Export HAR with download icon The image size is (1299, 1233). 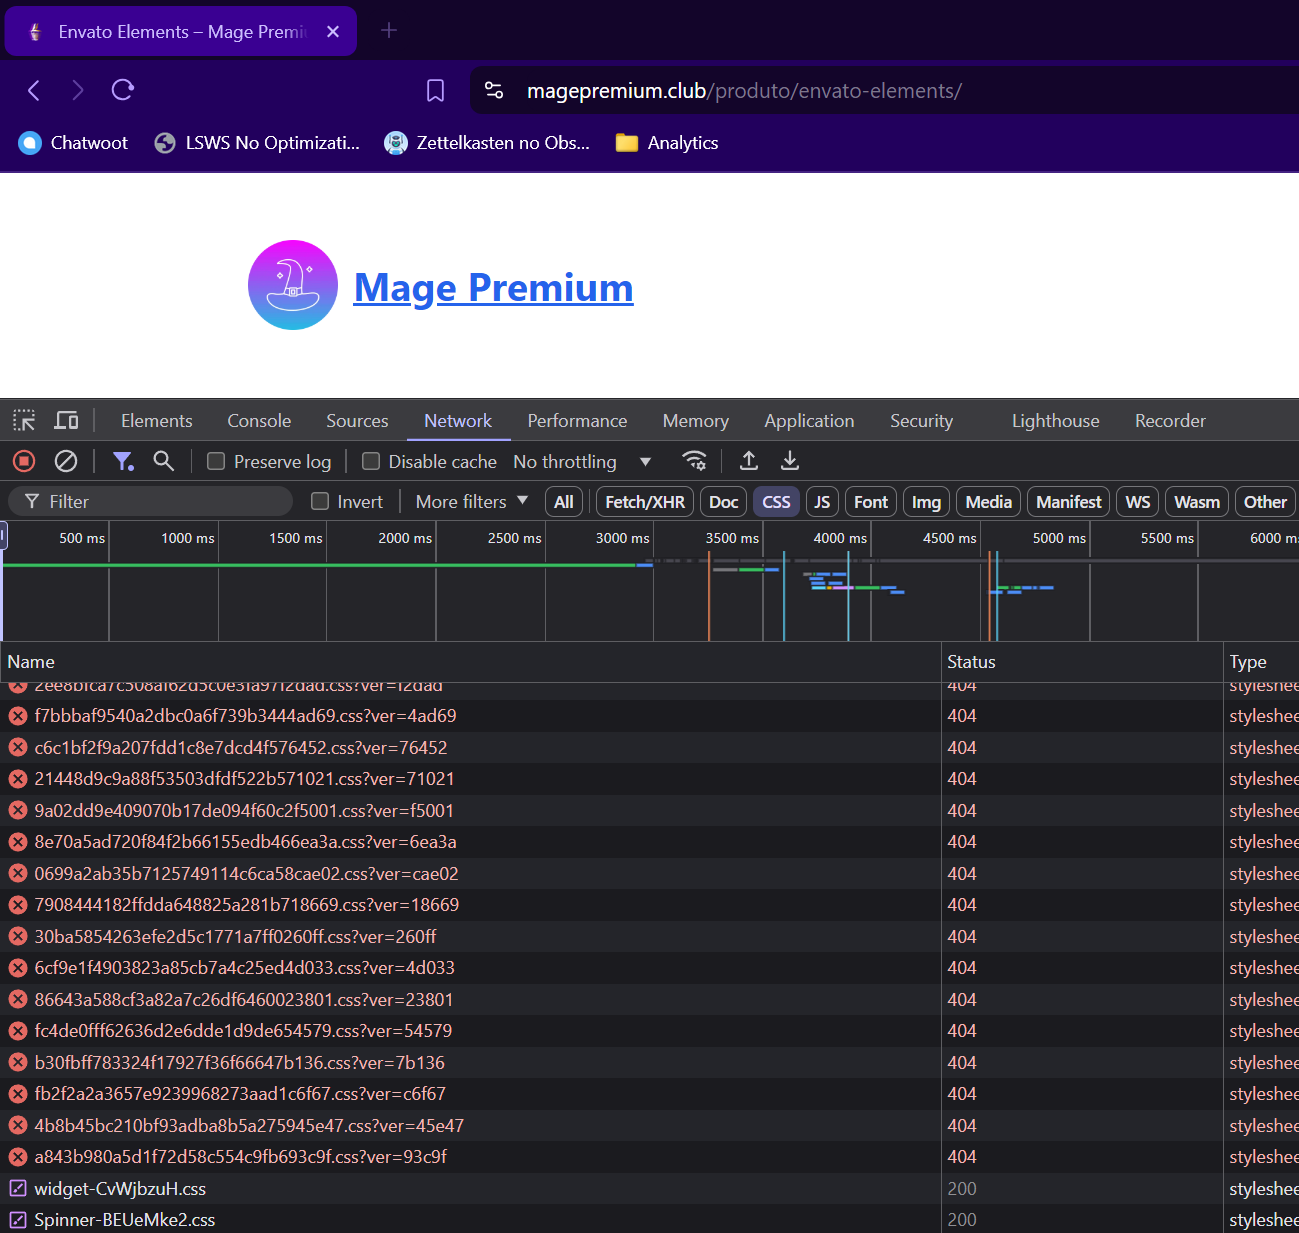point(790,461)
